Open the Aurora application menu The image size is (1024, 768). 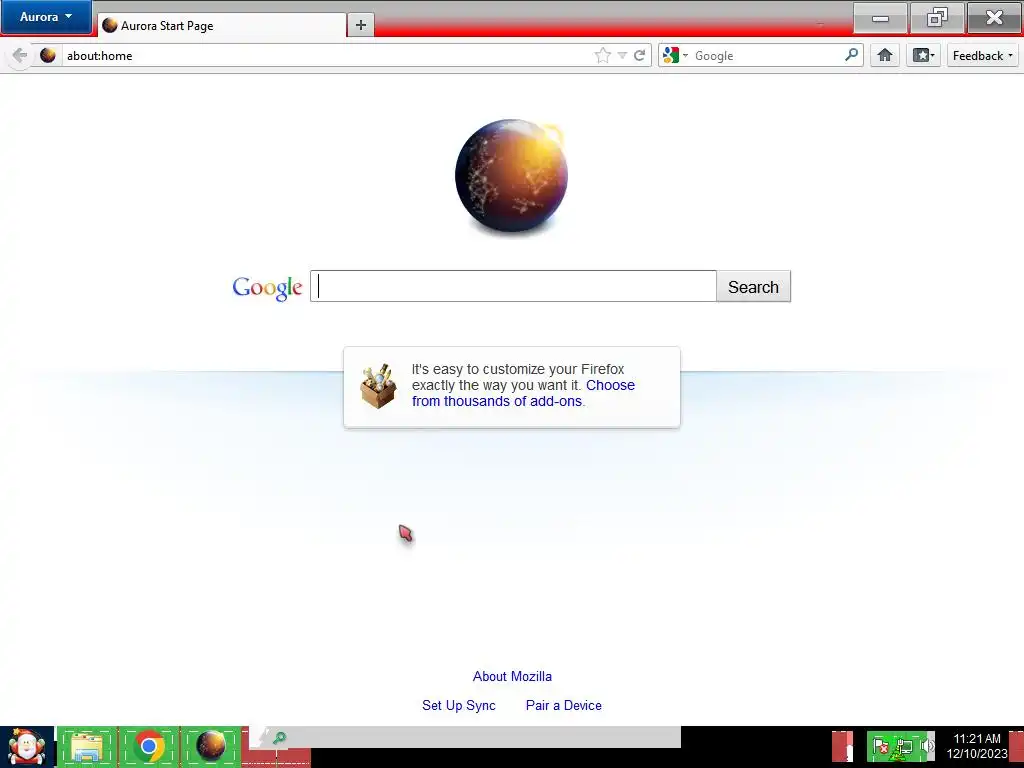46,17
